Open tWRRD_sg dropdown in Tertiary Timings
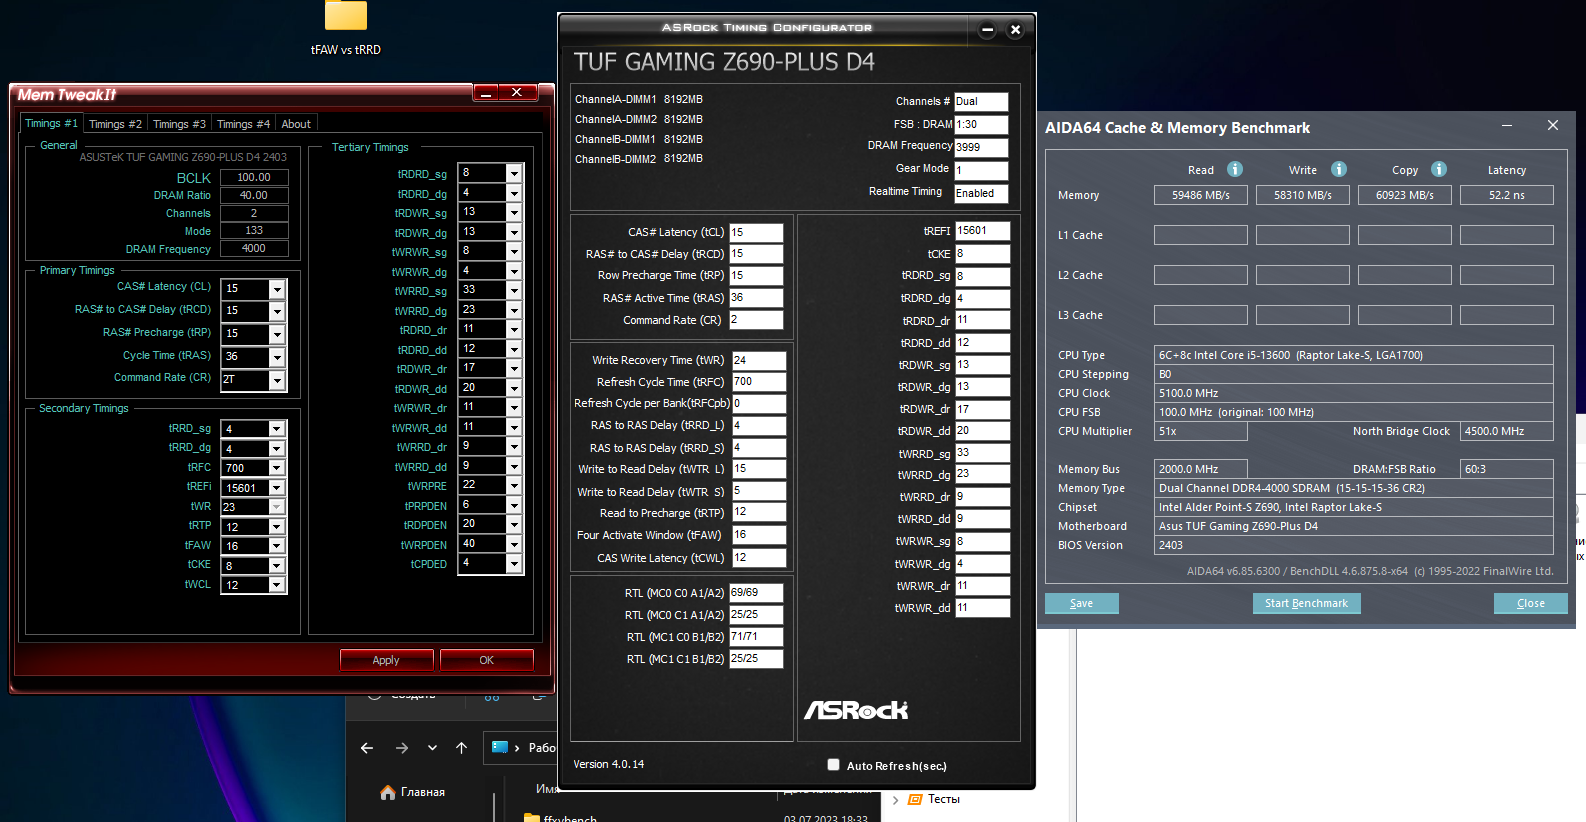The width and height of the screenshot is (1586, 822). click(x=514, y=290)
